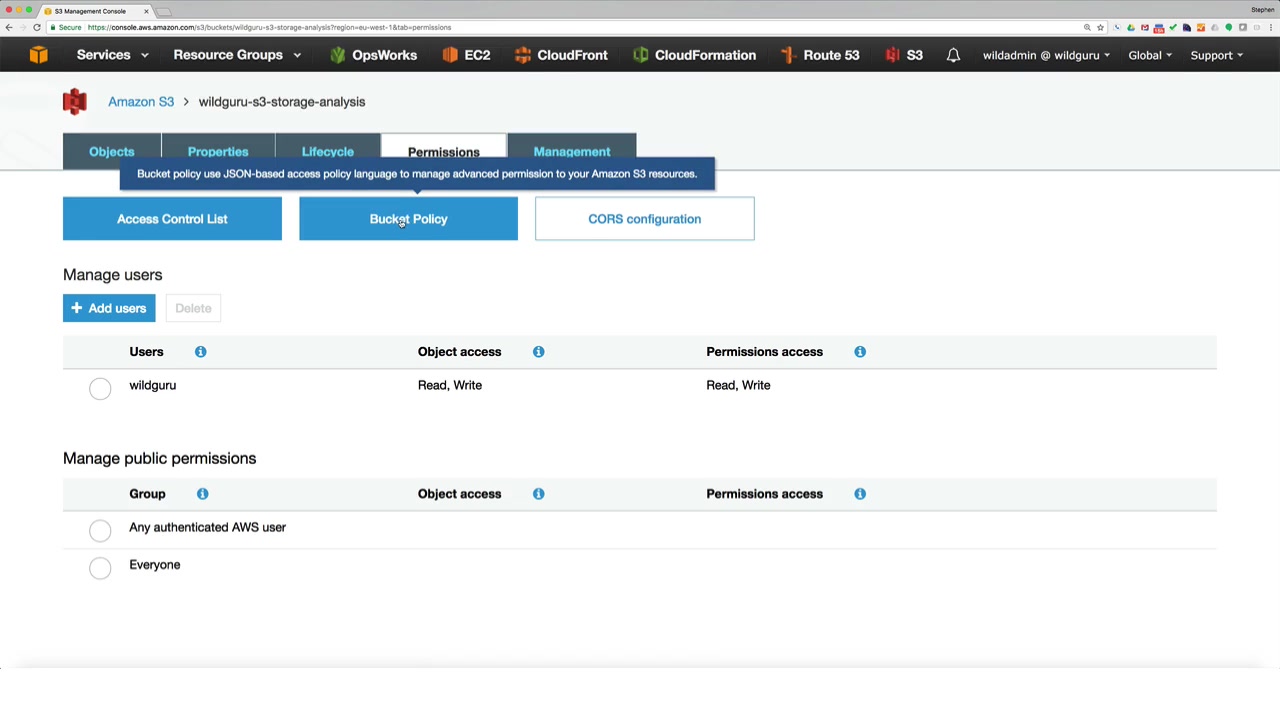
Task: Switch to the Objects tab
Action: [112, 152]
